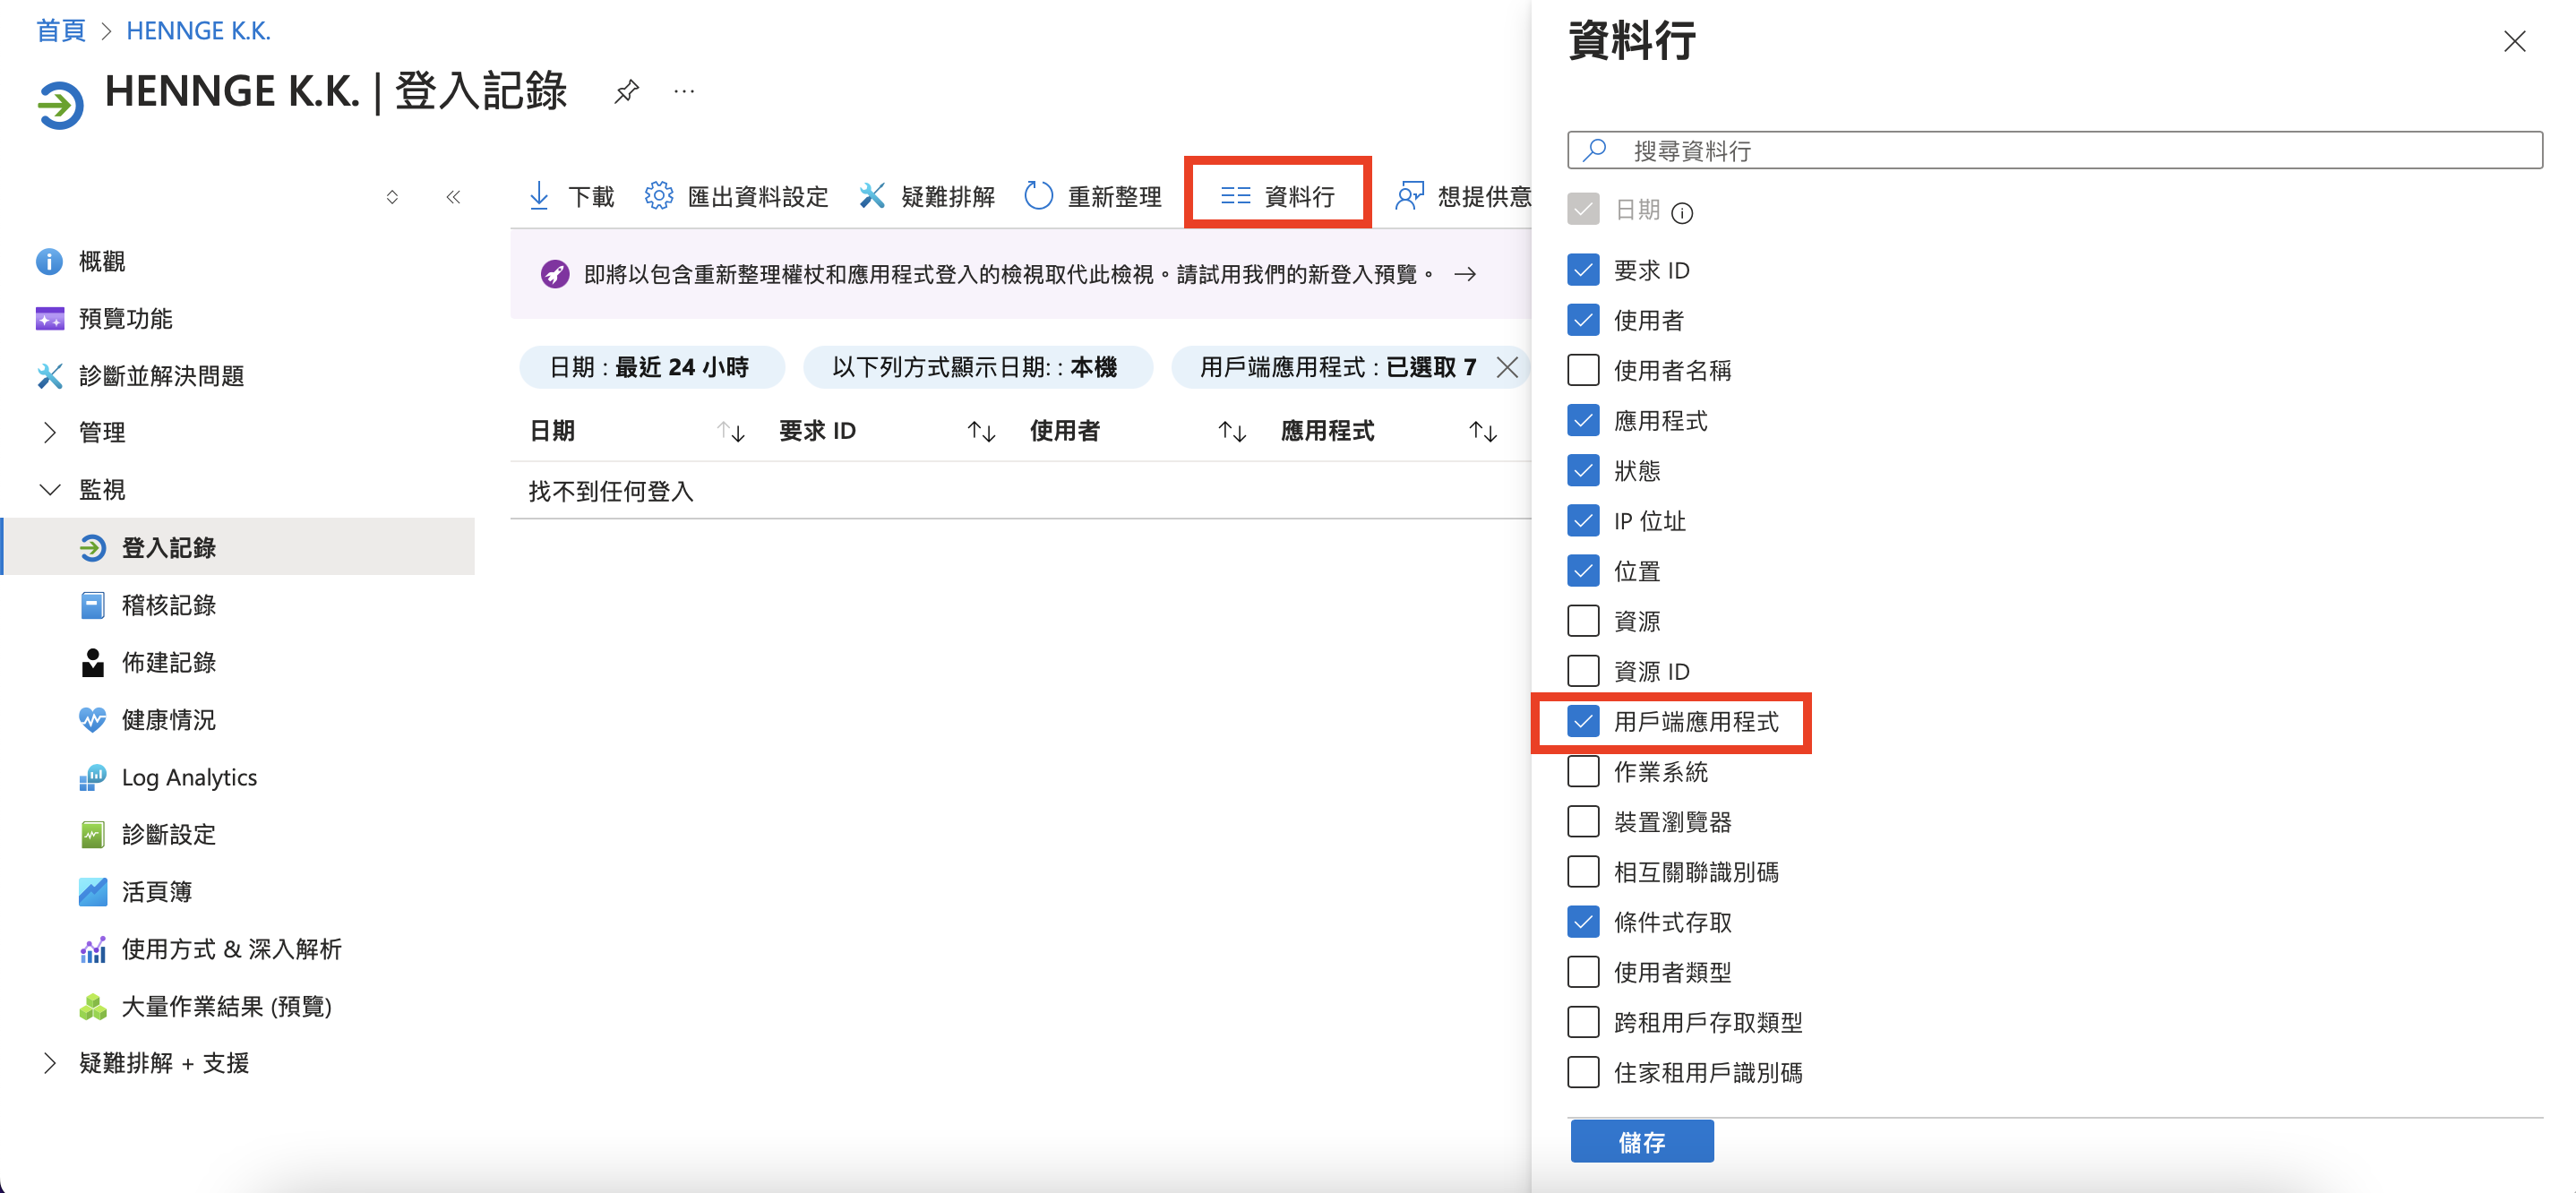Check the 使用者名稱 column checkbox
Viewport: 2576px width, 1193px height.
point(1583,370)
